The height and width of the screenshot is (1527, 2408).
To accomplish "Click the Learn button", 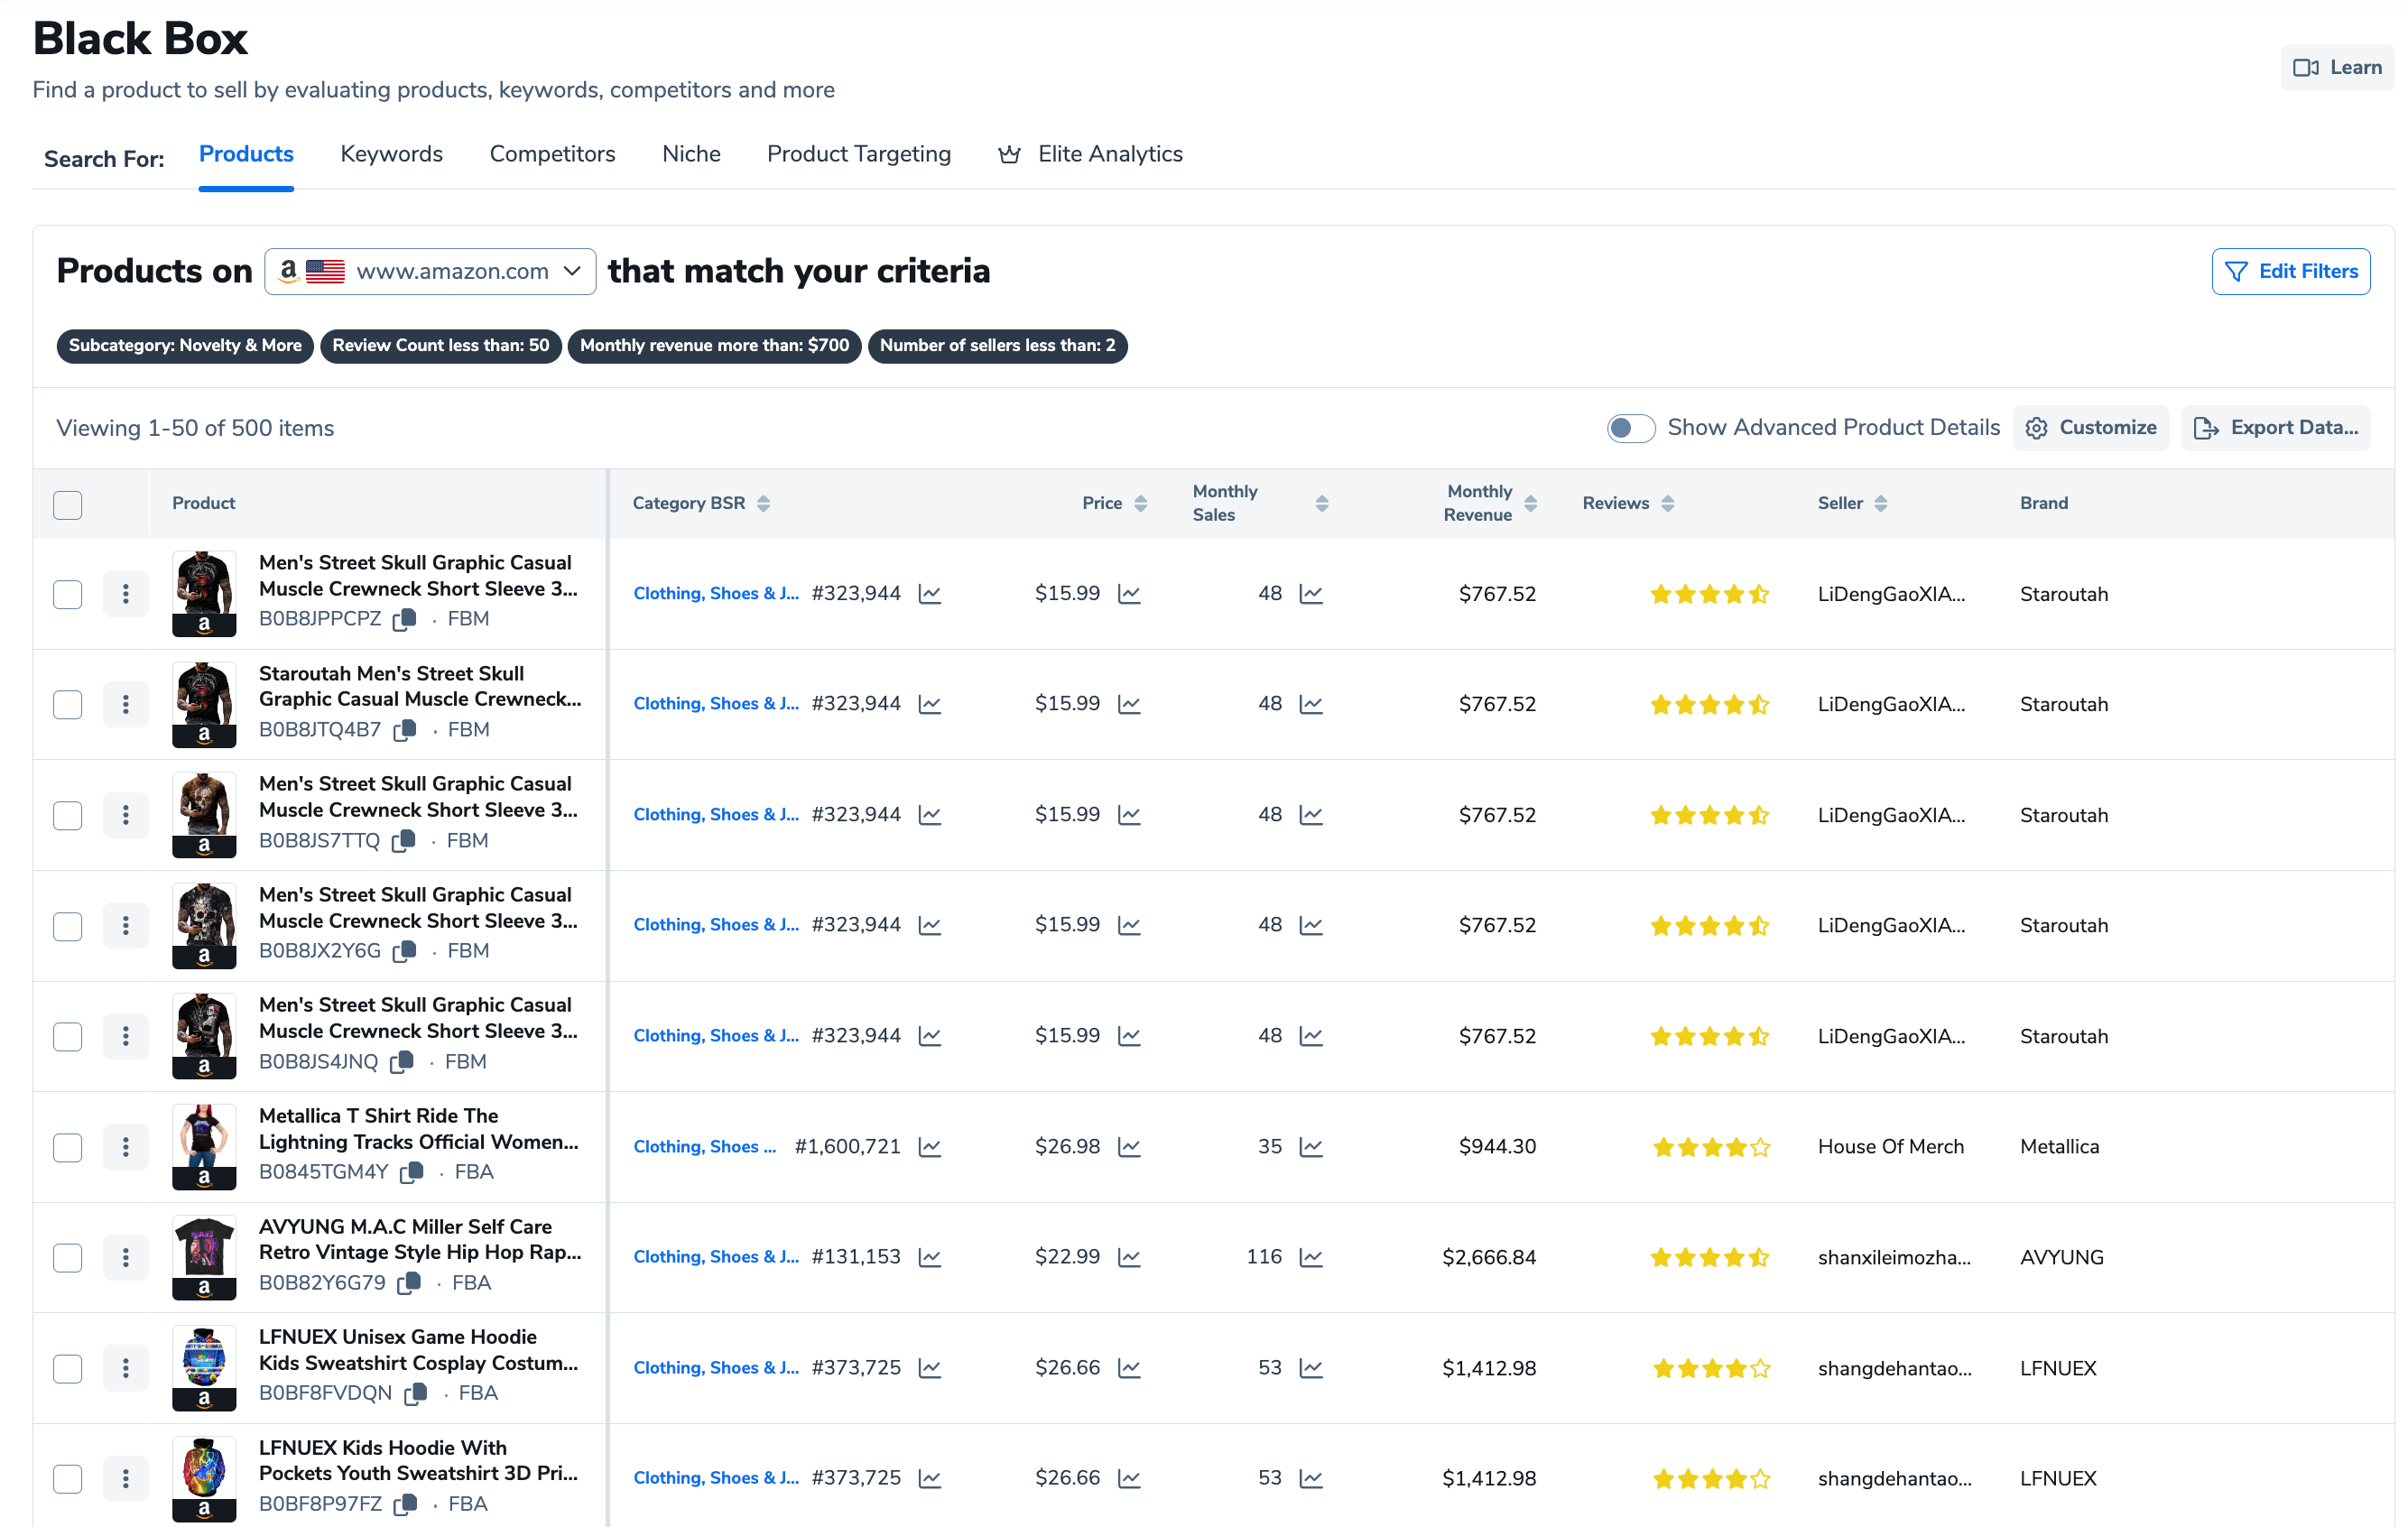I will pyautogui.click(x=2336, y=67).
